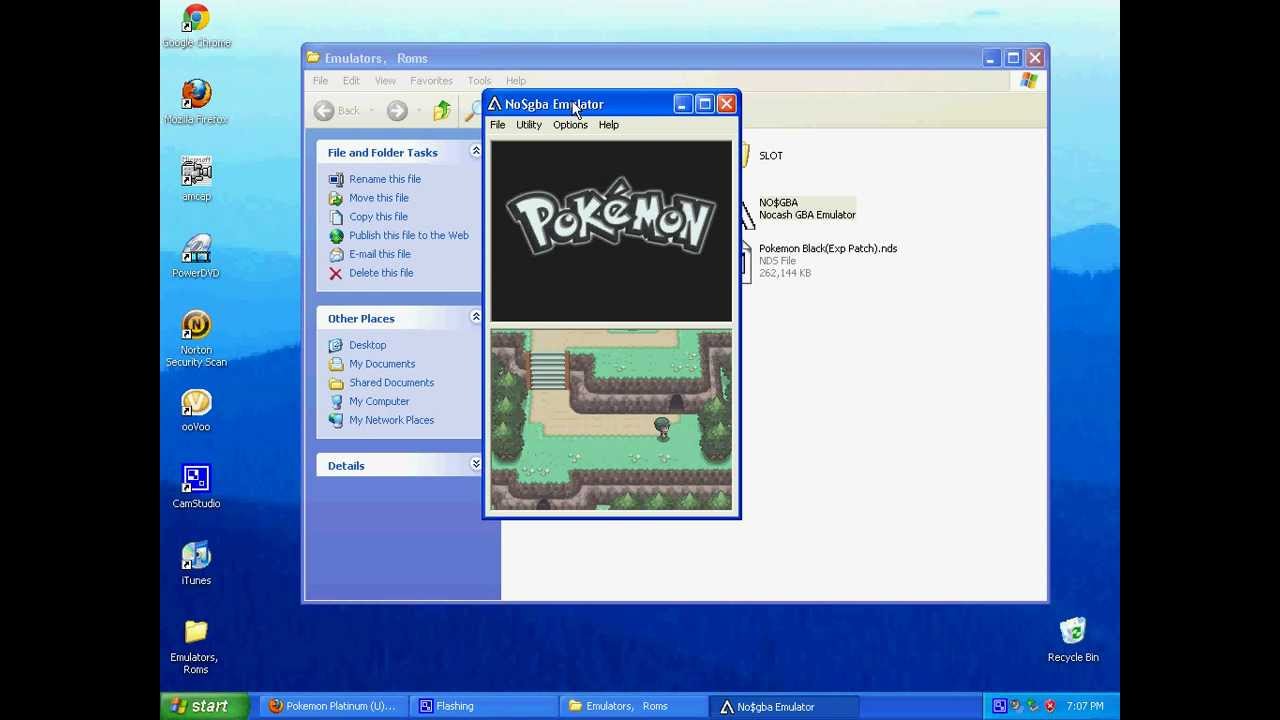
Task: Click the Copy this file link
Action: click(378, 217)
